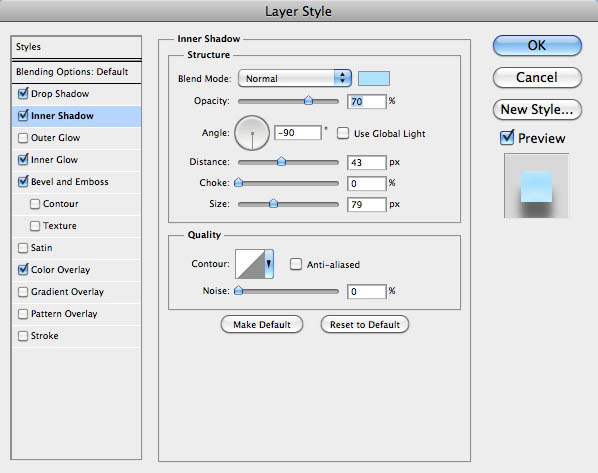Expand the Contour dropdown arrow
This screenshot has height=473, width=598.
269,264
